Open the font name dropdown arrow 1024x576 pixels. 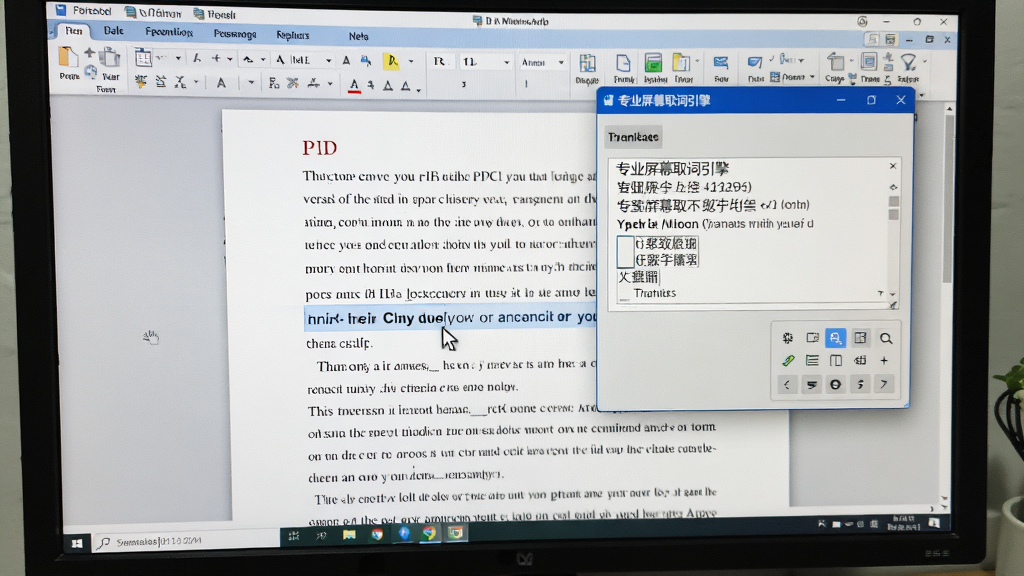tap(328, 61)
